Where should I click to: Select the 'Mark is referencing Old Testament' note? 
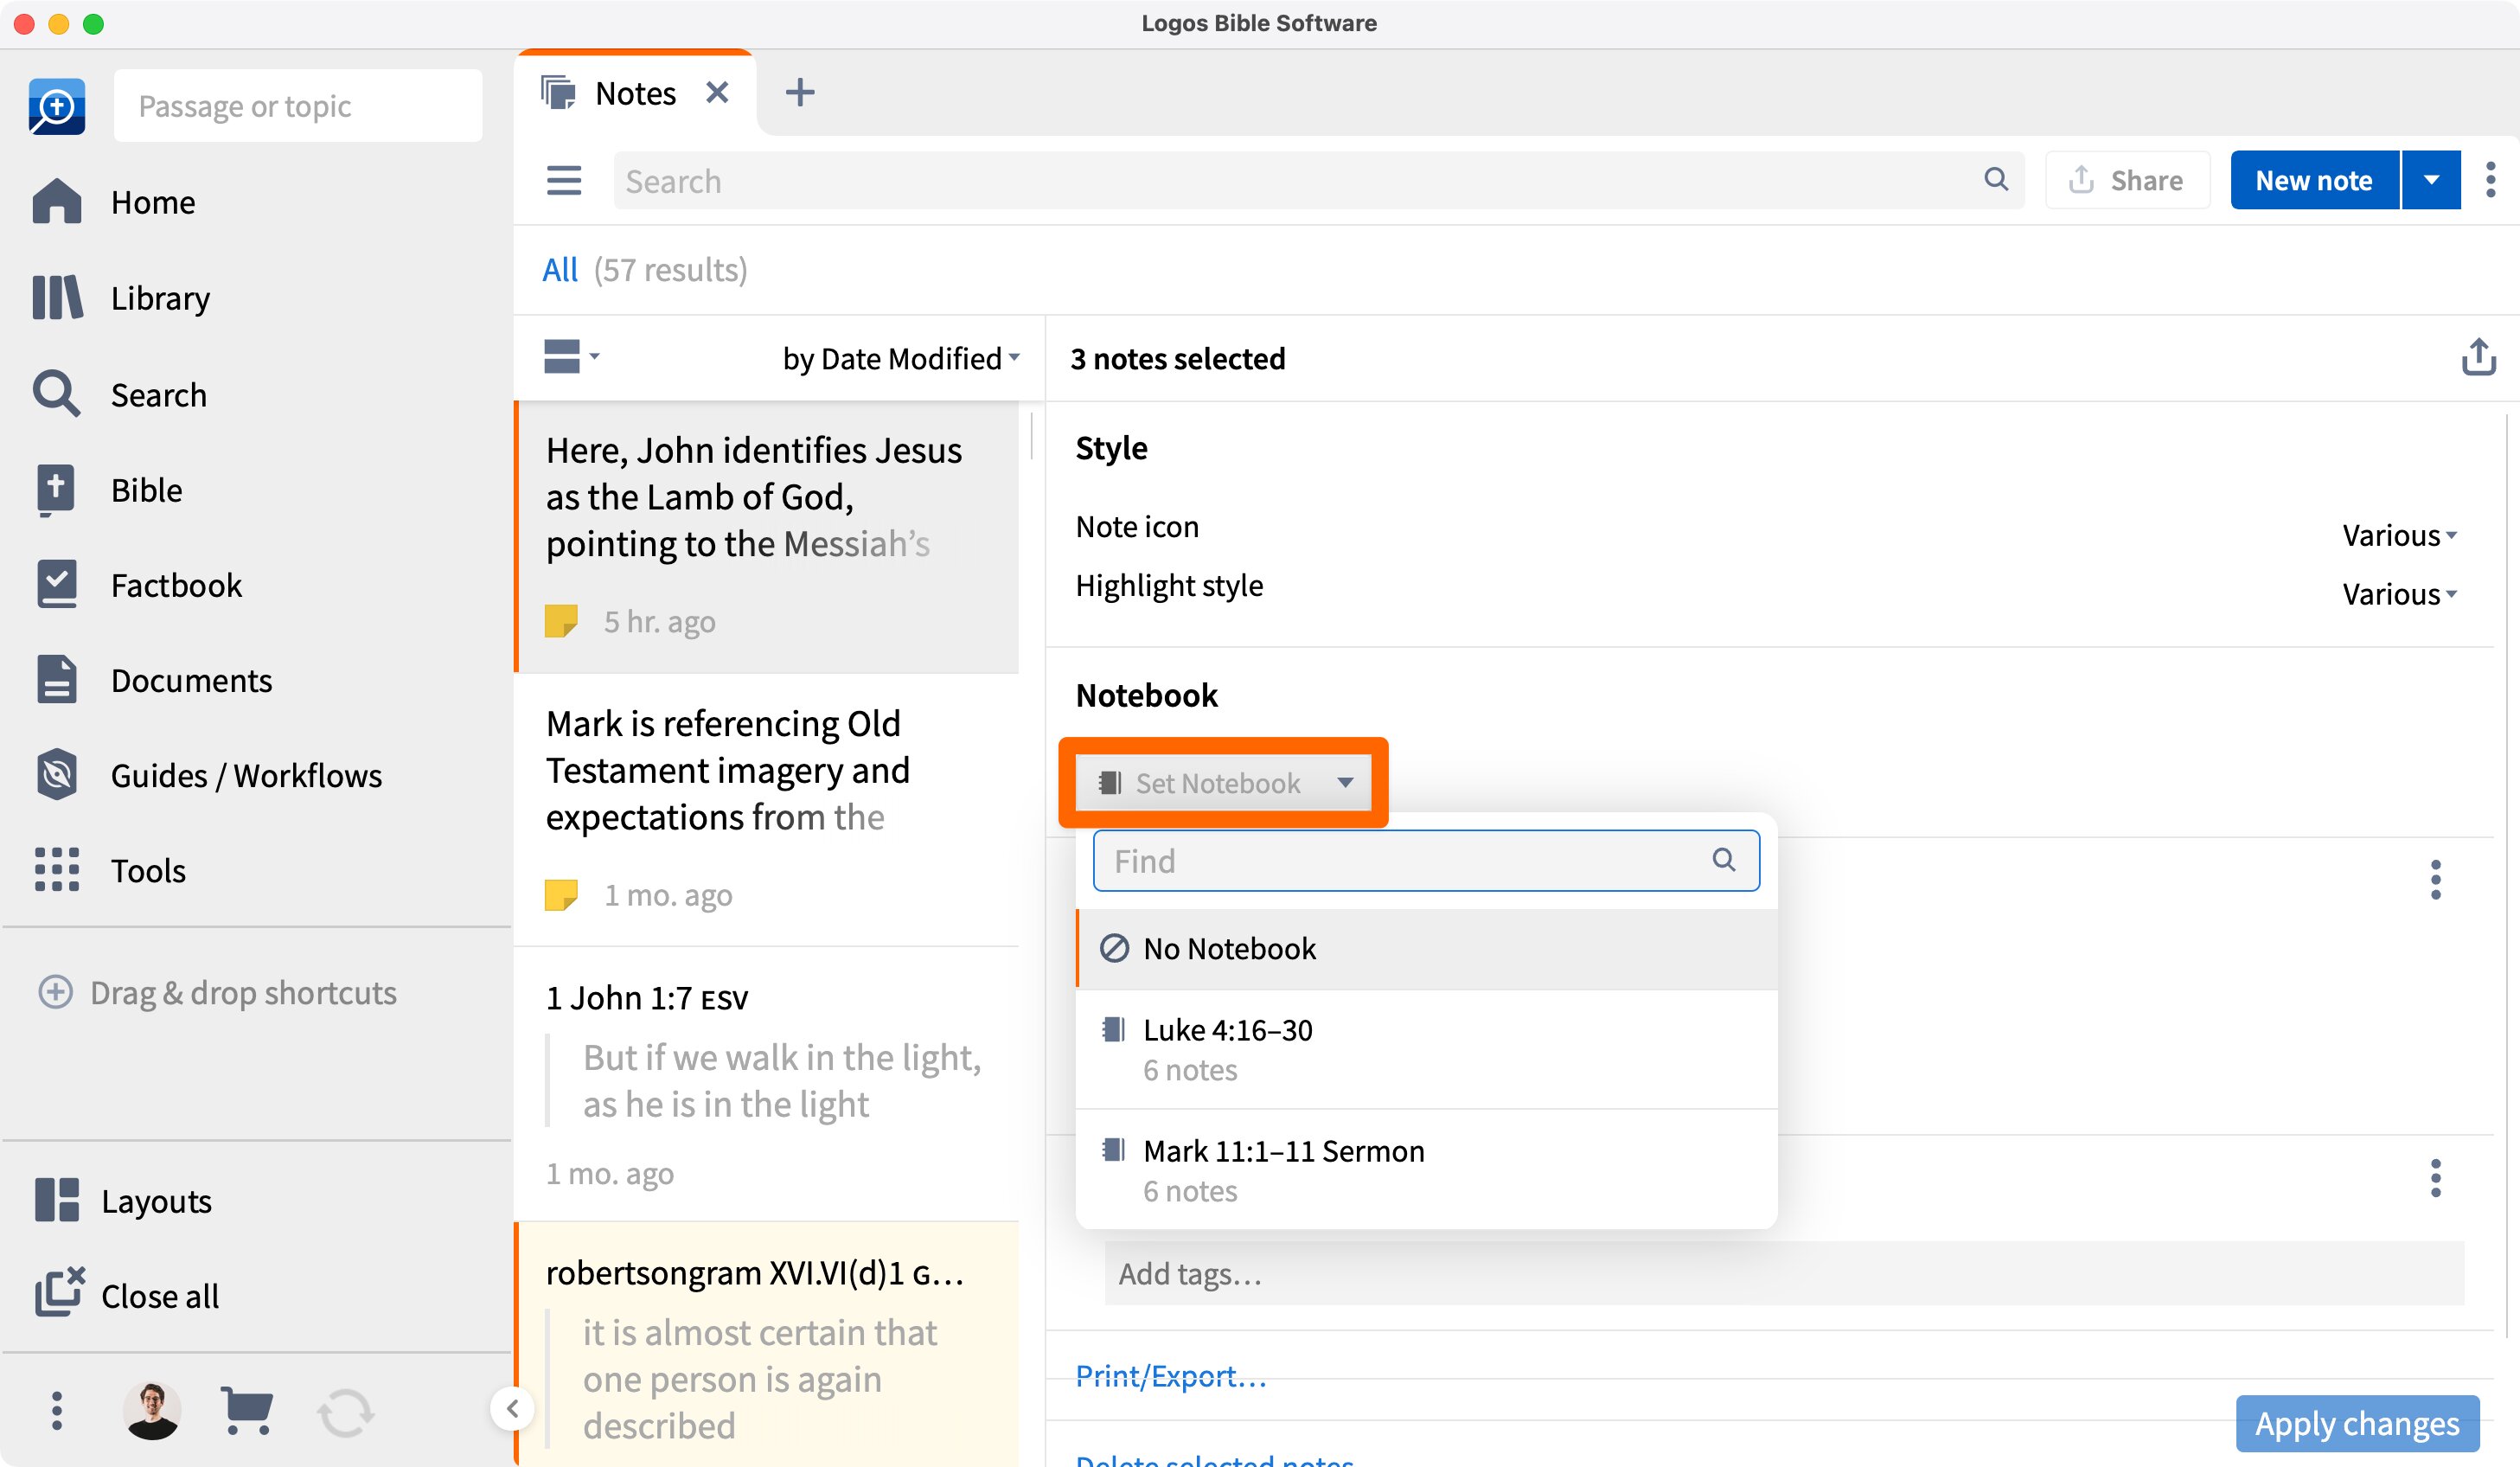[x=767, y=809]
